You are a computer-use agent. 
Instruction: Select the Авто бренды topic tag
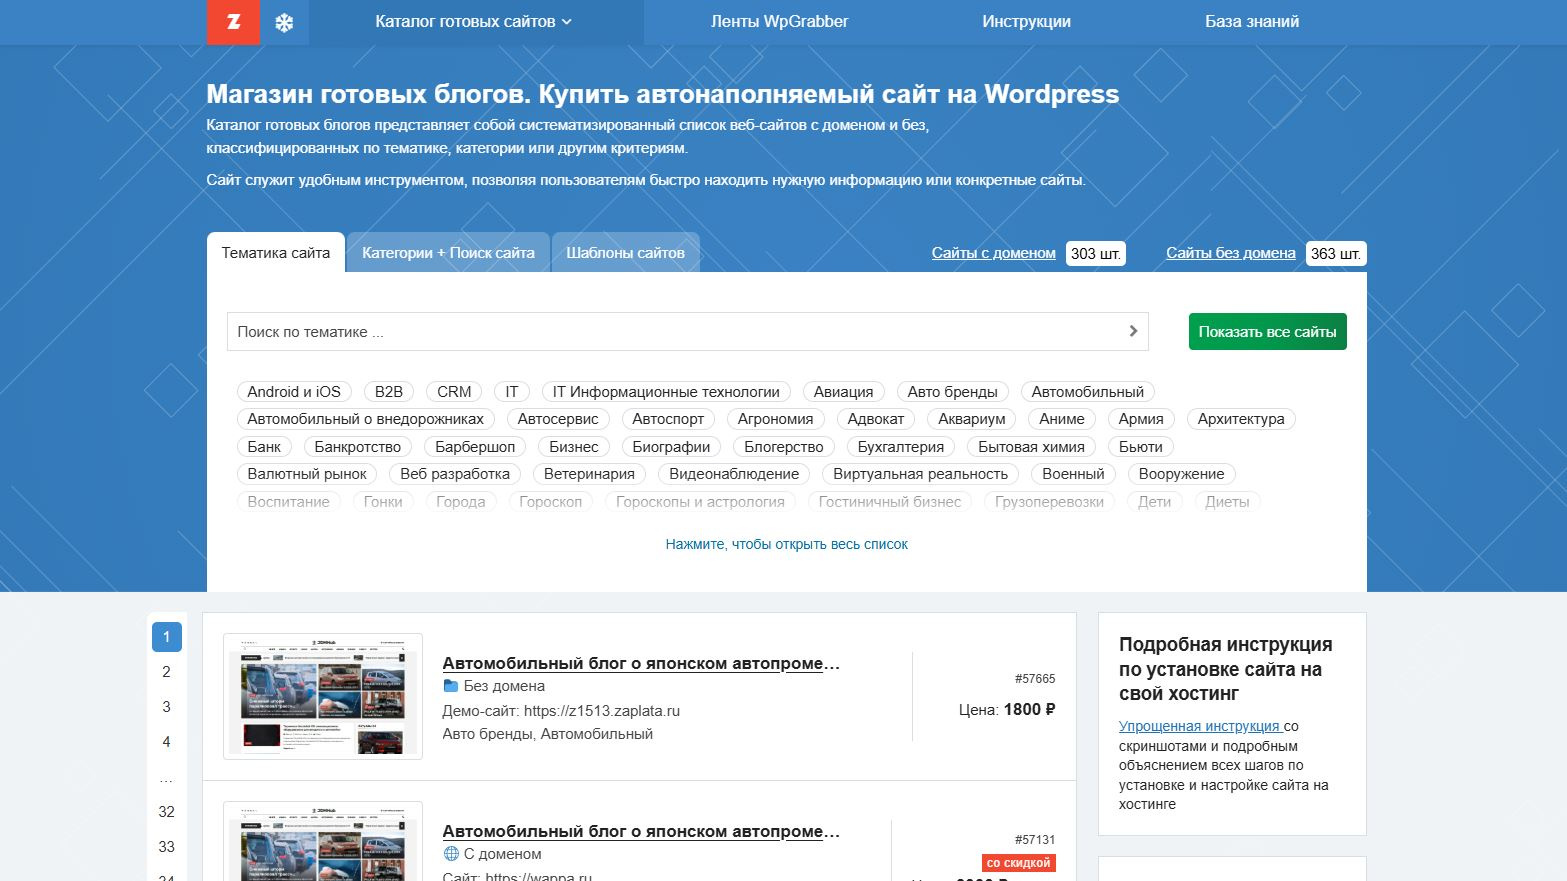[x=953, y=392]
